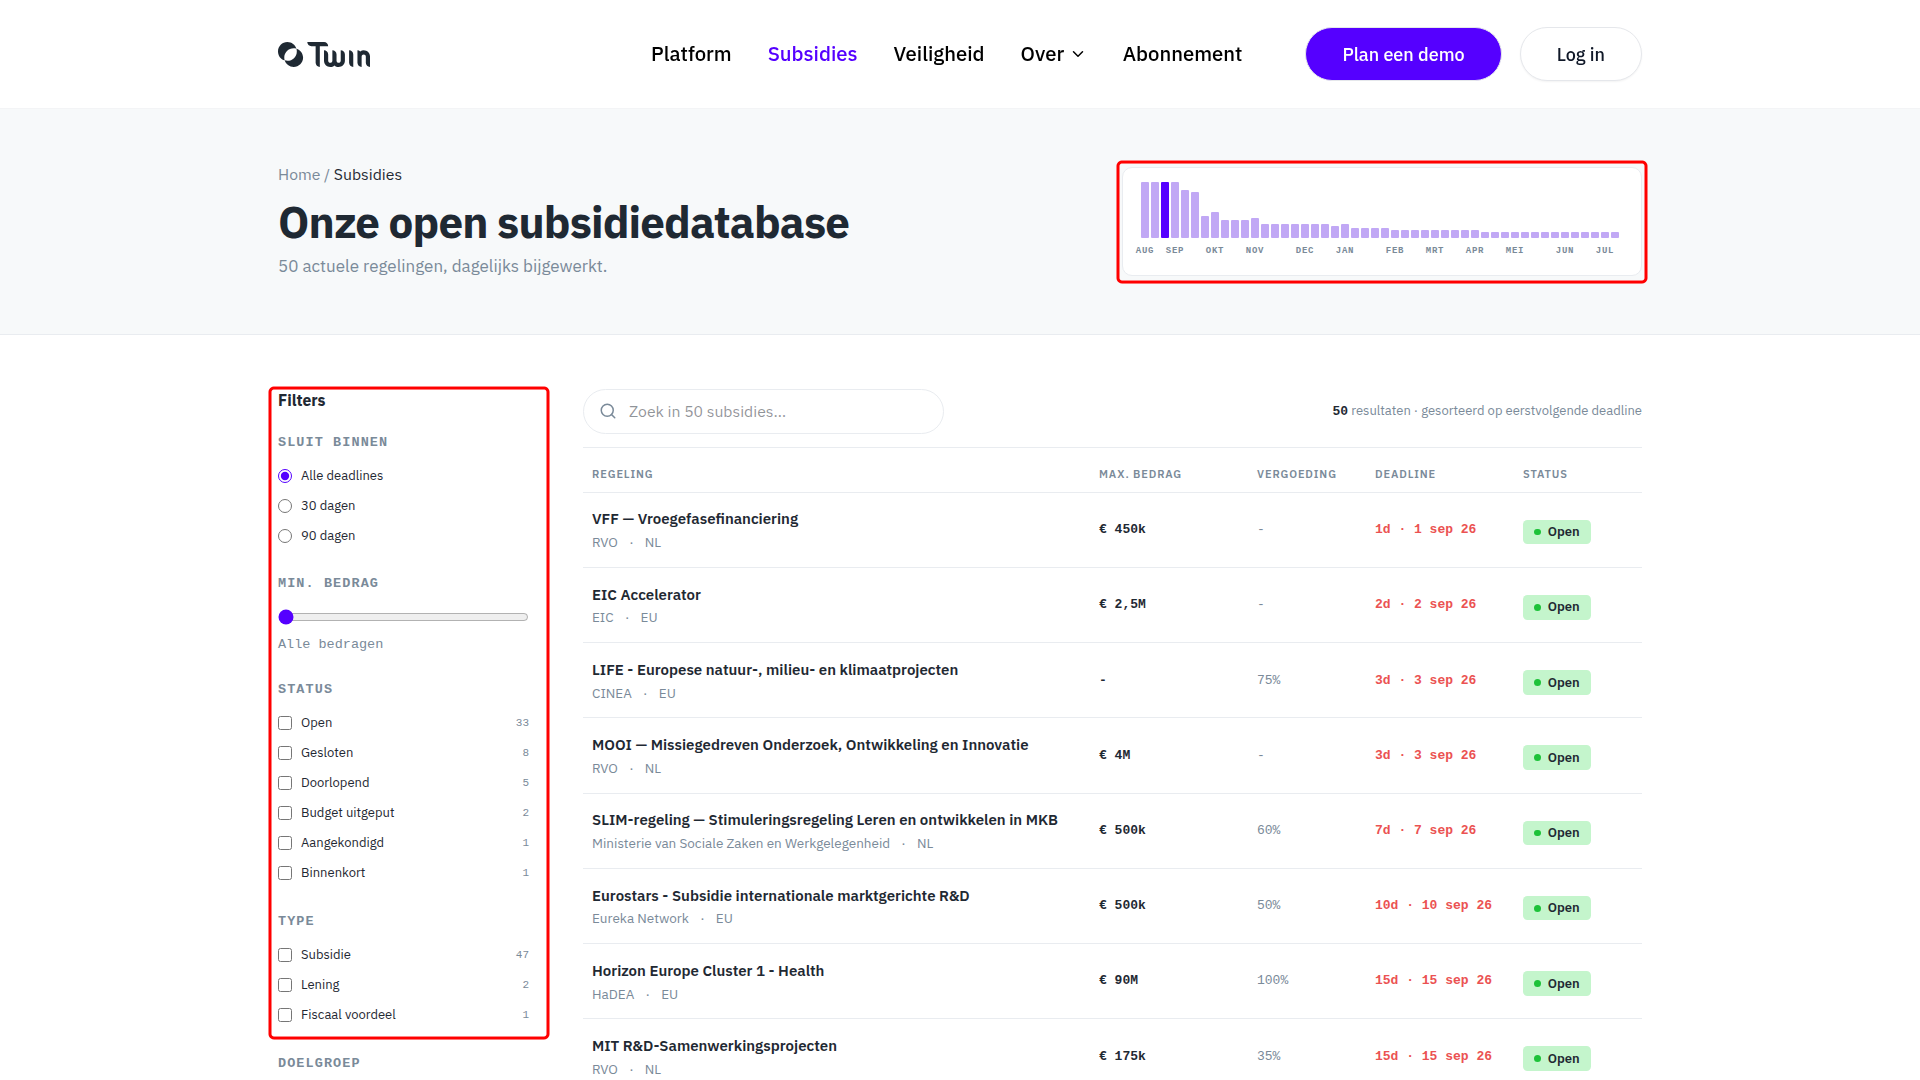Click the € 90M amount cell
1920x1080 pixels.
pyautogui.click(x=1118, y=980)
